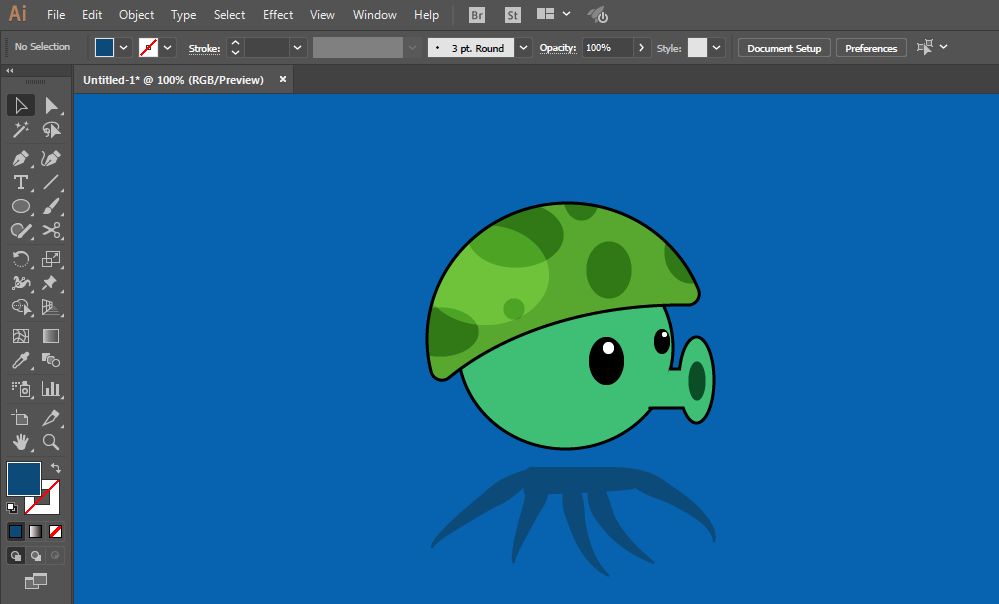Open the Effect menu

(278, 15)
